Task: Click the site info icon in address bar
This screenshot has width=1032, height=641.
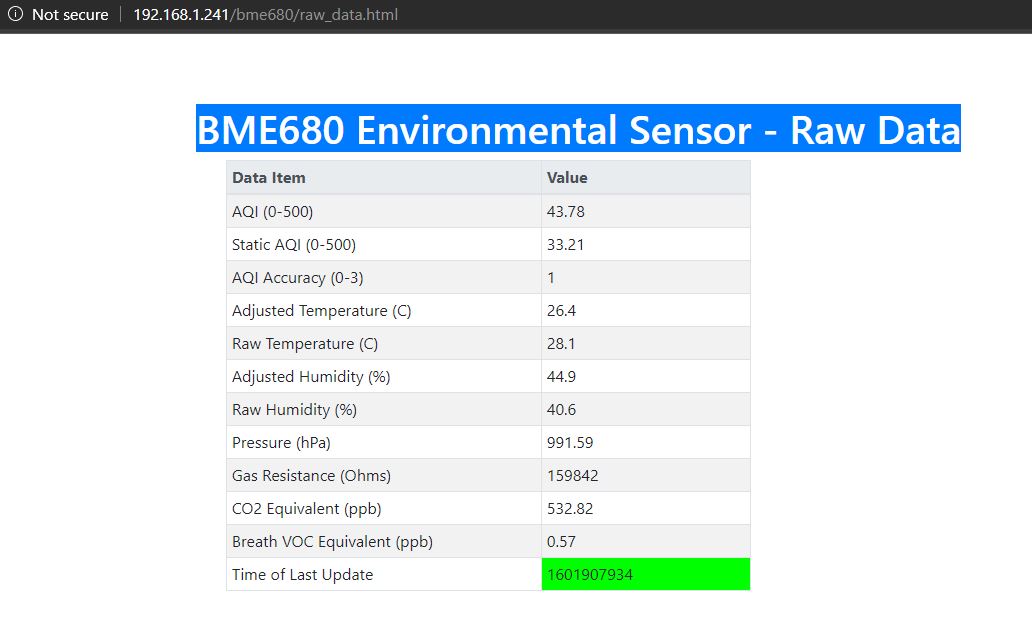Action: [15, 14]
